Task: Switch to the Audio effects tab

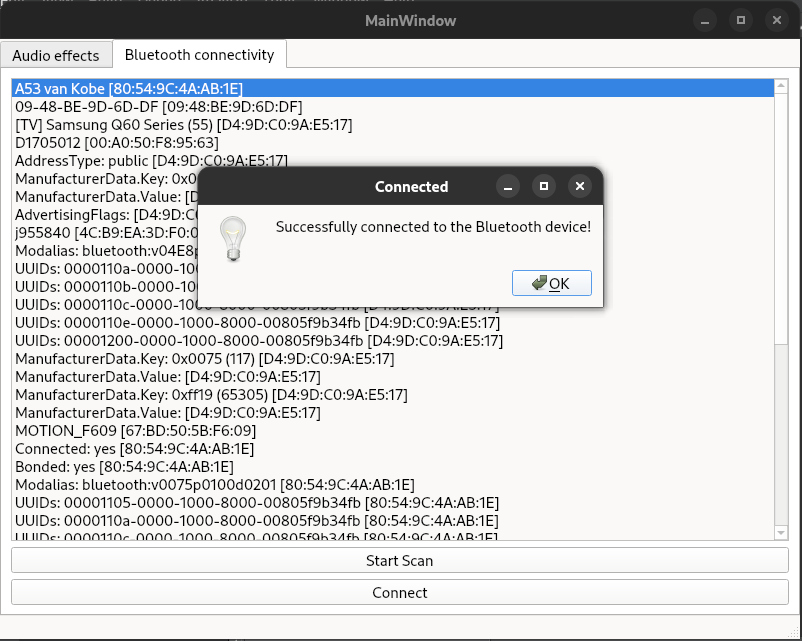Action: (56, 55)
